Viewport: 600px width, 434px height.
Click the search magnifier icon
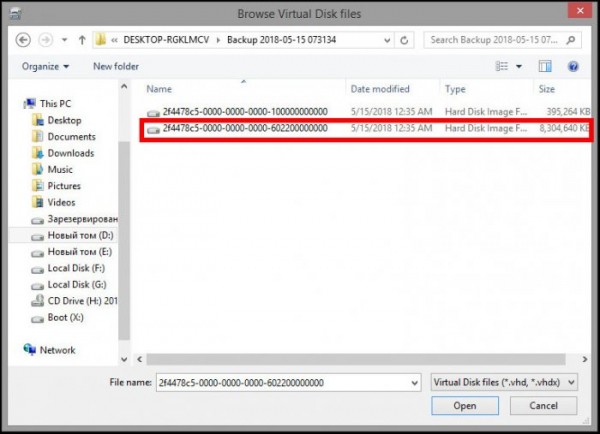click(571, 40)
